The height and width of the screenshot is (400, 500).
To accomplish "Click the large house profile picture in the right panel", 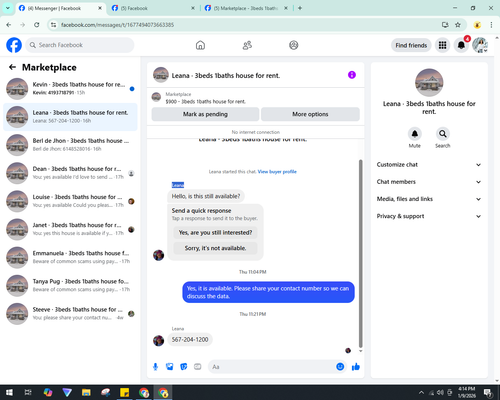I will click(429, 83).
